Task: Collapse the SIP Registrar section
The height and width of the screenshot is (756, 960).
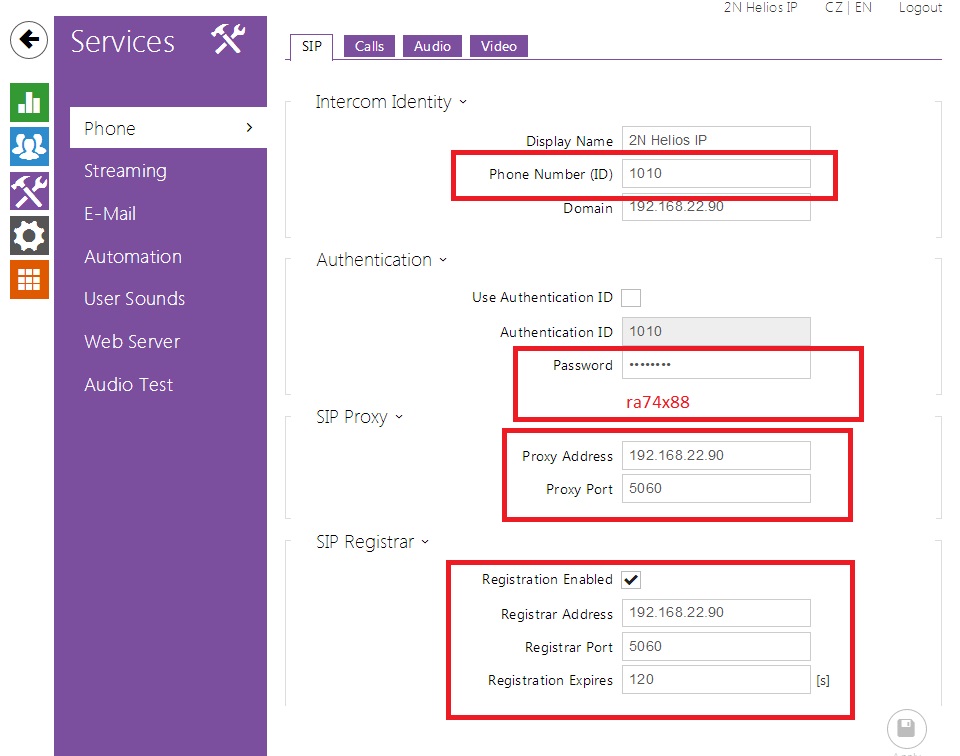Action: point(372,542)
